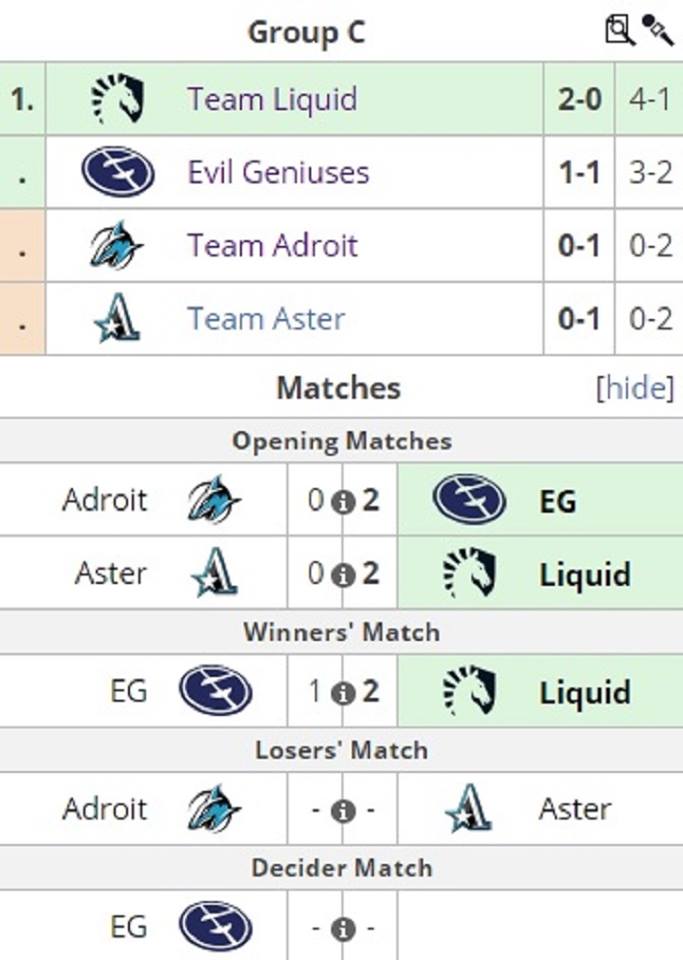
Task: Open info for Aster vs Liquid opening match
Action: coord(343,575)
